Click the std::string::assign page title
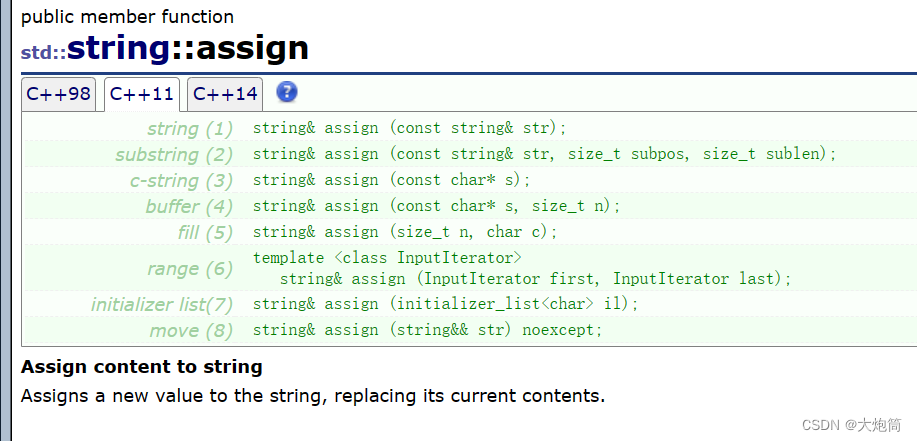The image size is (917, 441). (x=165, y=49)
